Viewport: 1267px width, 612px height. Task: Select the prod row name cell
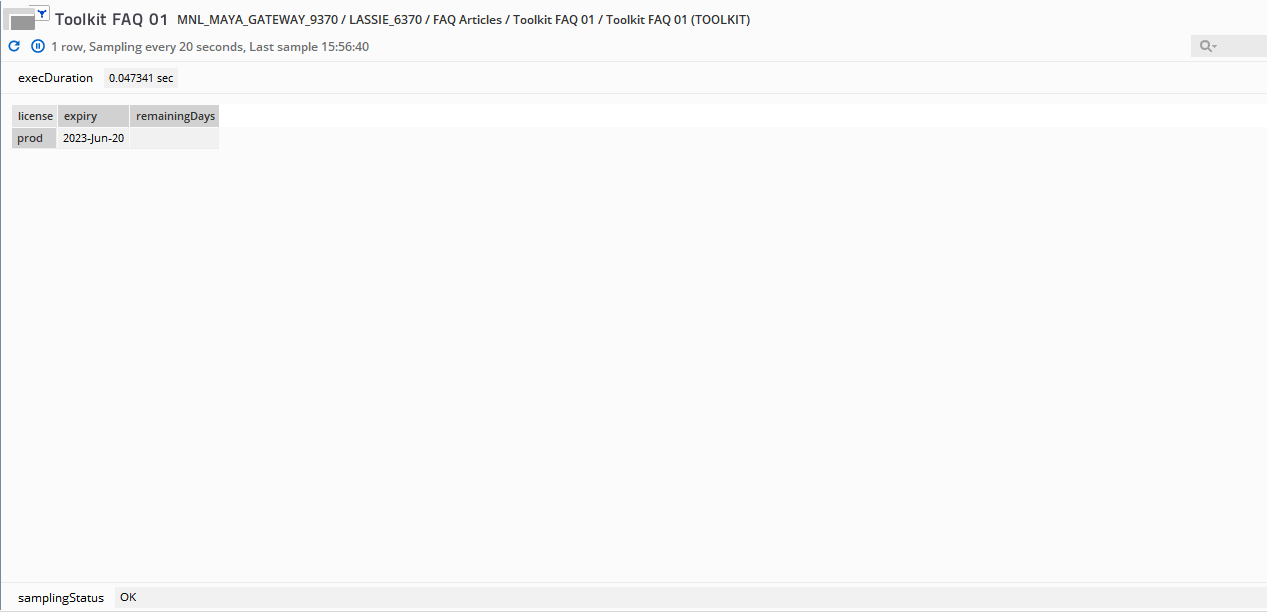[x=35, y=138]
